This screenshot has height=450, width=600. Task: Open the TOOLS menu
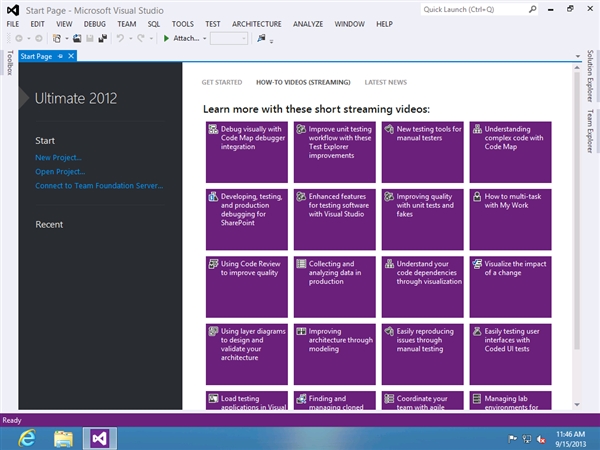183,24
